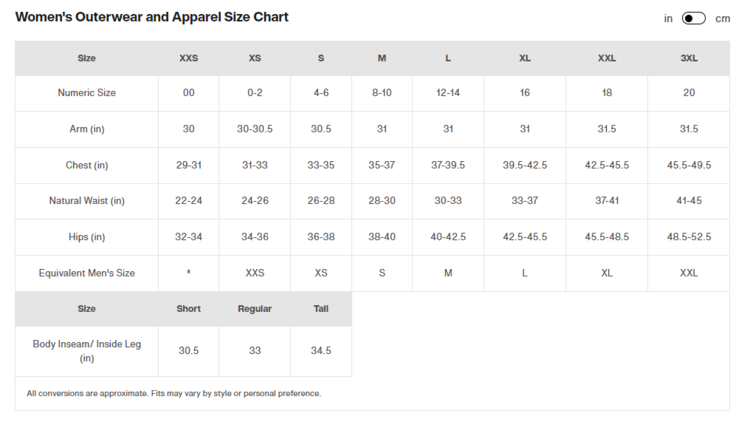Click the Natural Waist (in) row label
This screenshot has width=750, height=422.
pos(87,201)
